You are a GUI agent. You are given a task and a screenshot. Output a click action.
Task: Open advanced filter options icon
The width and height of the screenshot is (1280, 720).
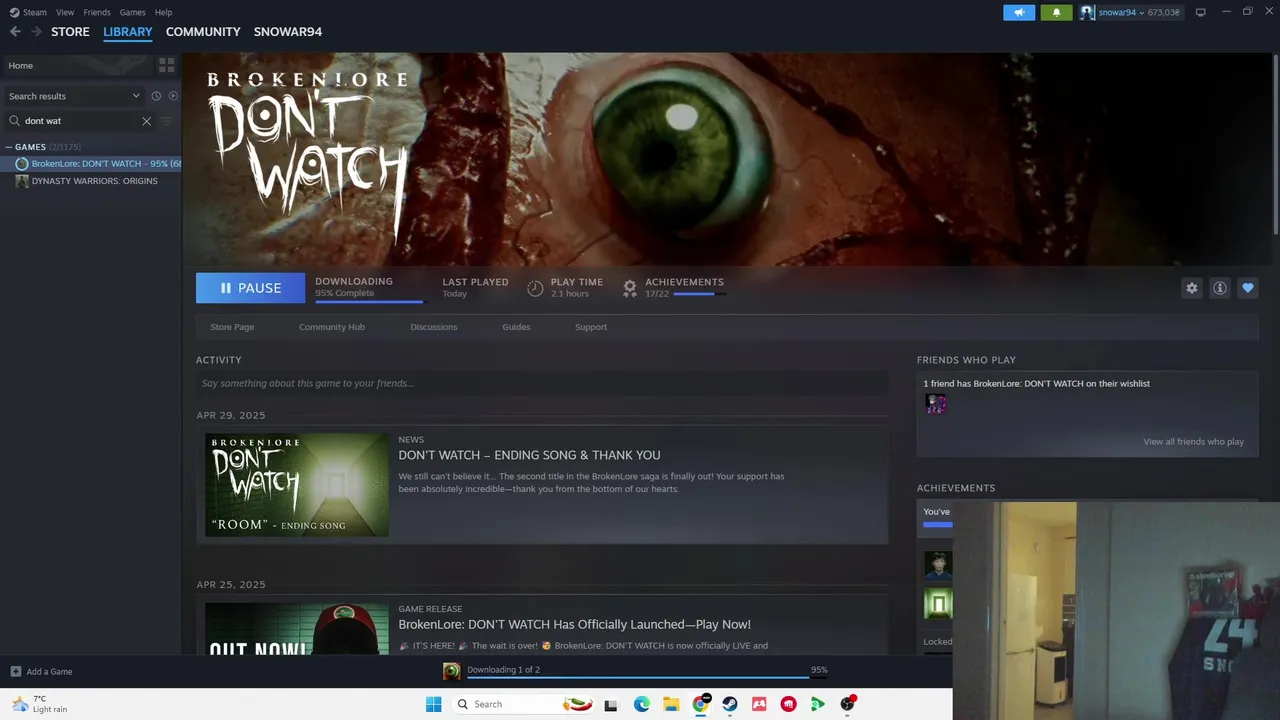[167, 121]
